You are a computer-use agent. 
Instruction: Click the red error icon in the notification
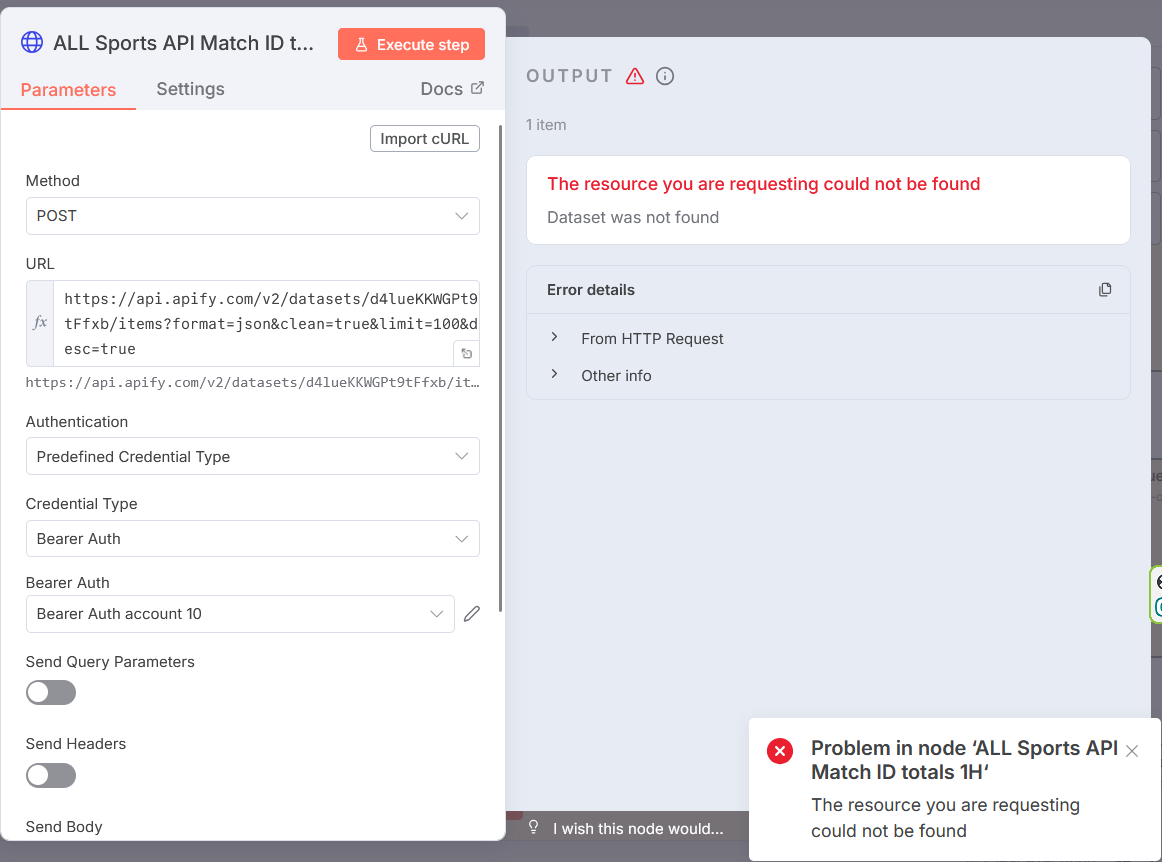pos(780,751)
